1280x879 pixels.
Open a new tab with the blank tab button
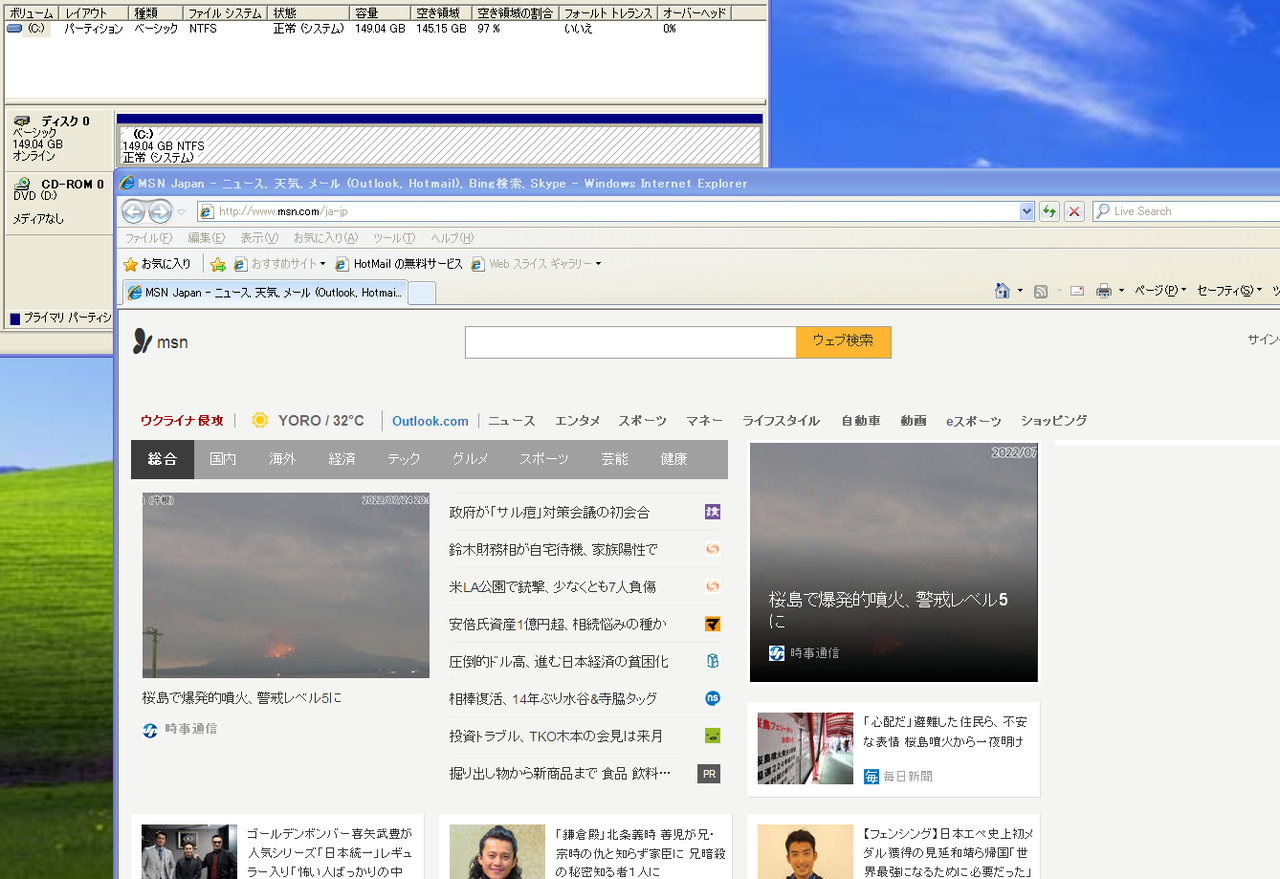tap(422, 293)
